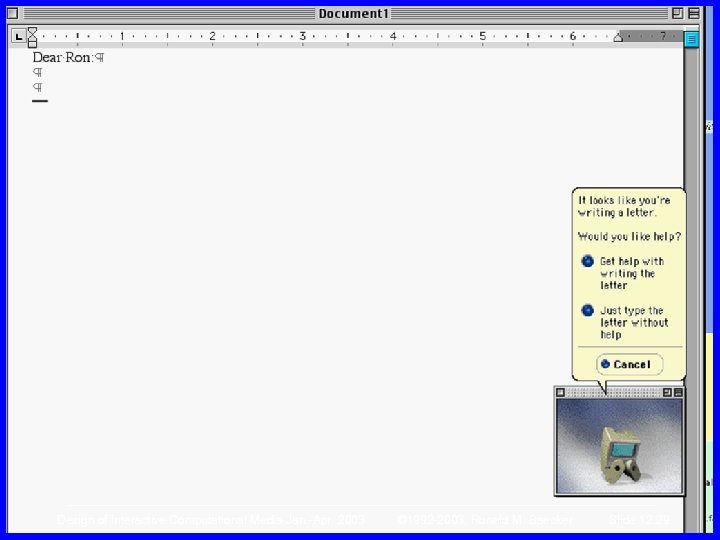Collapse Document1 window with windowshade box
Screen dimensions: 720x540
pyautogui.click(x=694, y=13)
